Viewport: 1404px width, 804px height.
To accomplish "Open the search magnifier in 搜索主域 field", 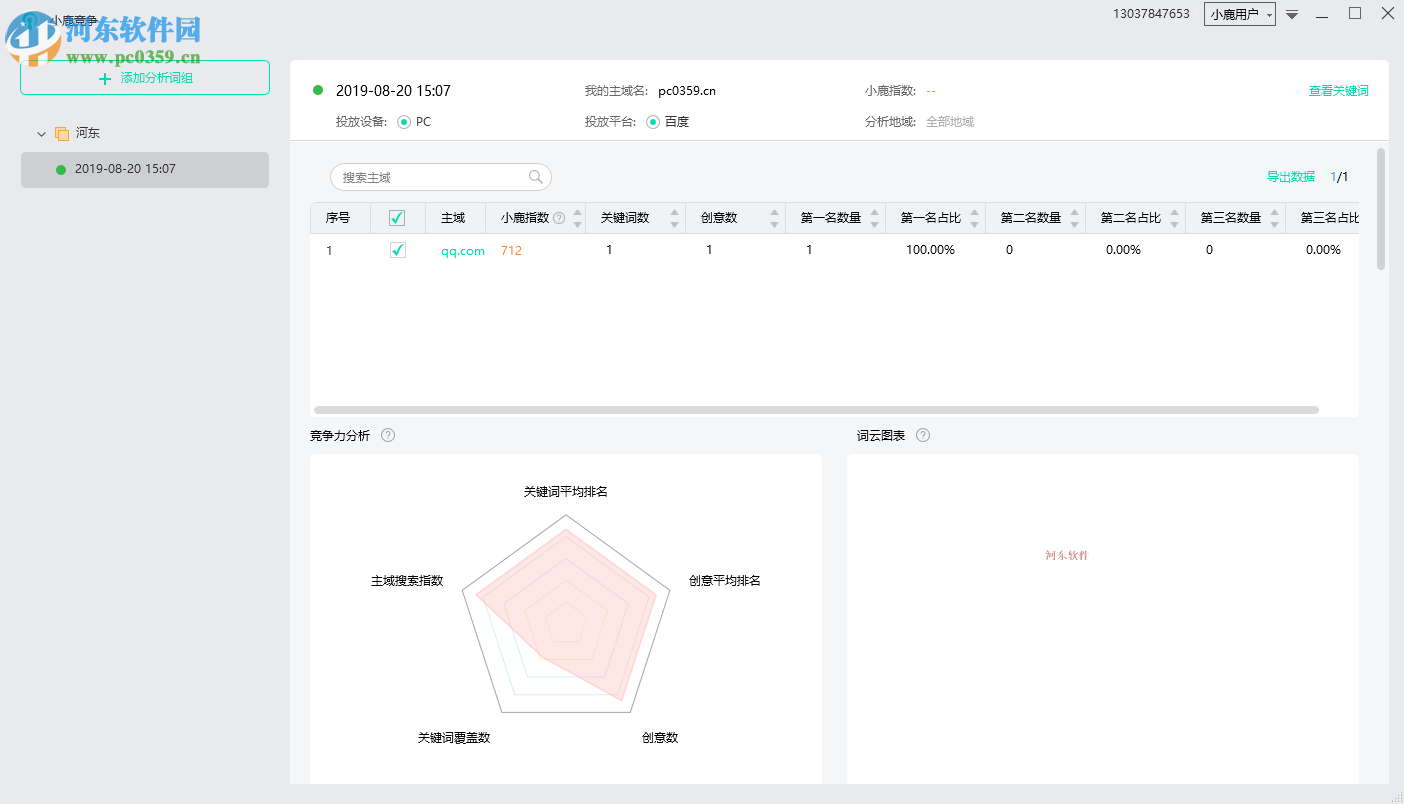I will pos(536,176).
